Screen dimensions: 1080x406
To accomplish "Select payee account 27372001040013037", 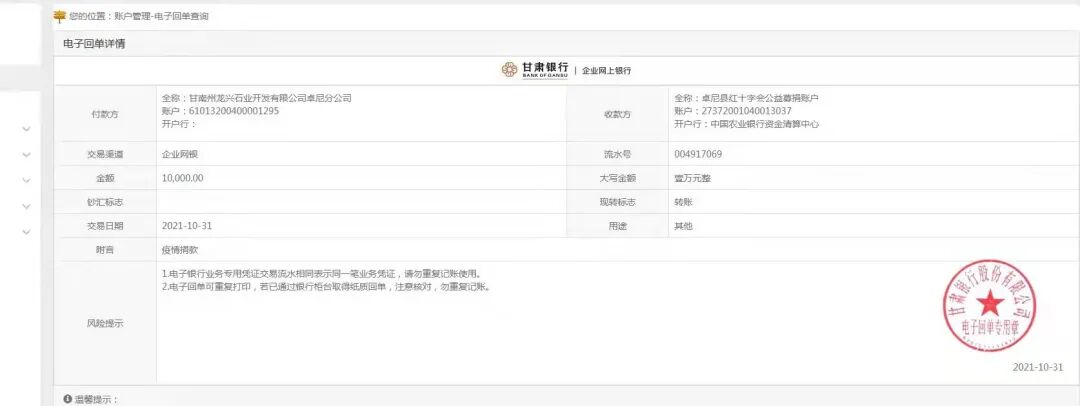I will pos(746,111).
